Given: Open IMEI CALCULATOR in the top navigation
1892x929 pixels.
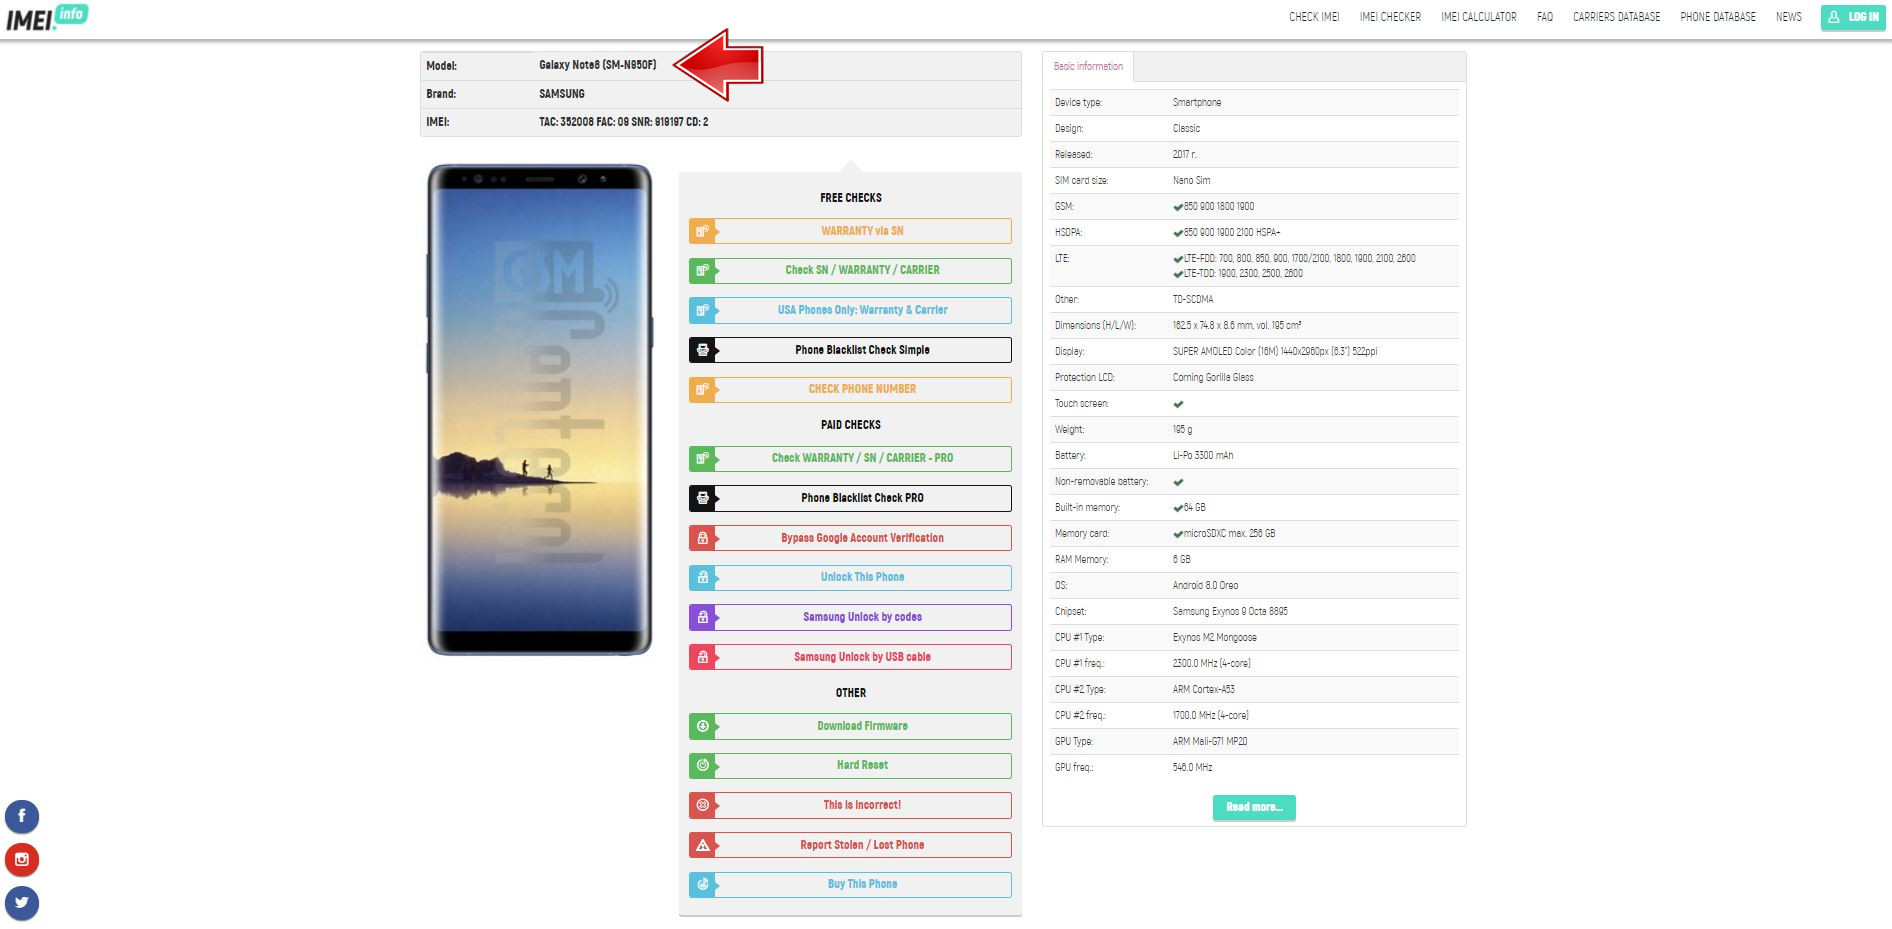Looking at the screenshot, I should point(1478,17).
